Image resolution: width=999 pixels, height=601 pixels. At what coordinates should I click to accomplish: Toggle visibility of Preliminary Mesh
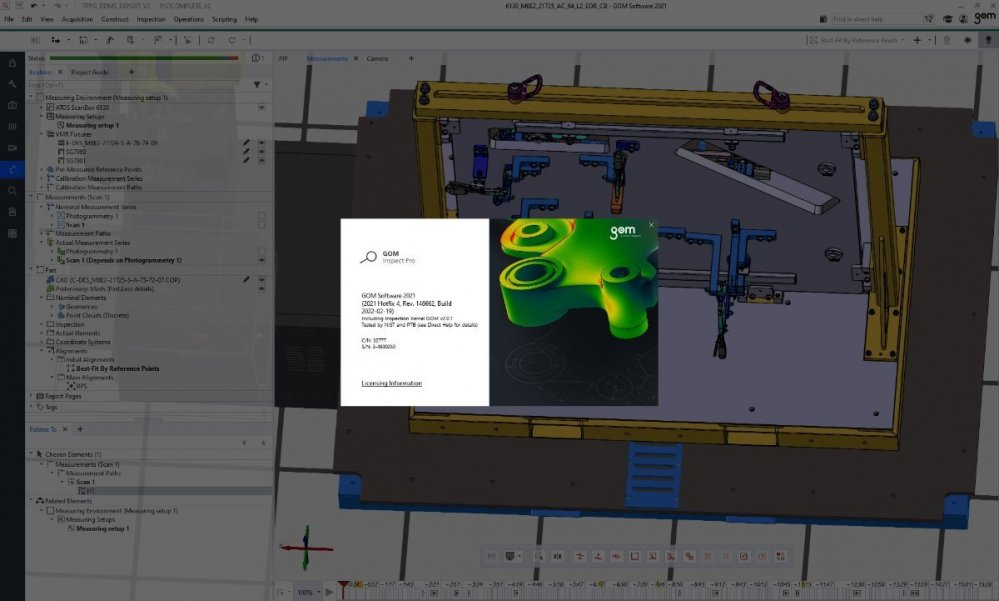[x=261, y=289]
